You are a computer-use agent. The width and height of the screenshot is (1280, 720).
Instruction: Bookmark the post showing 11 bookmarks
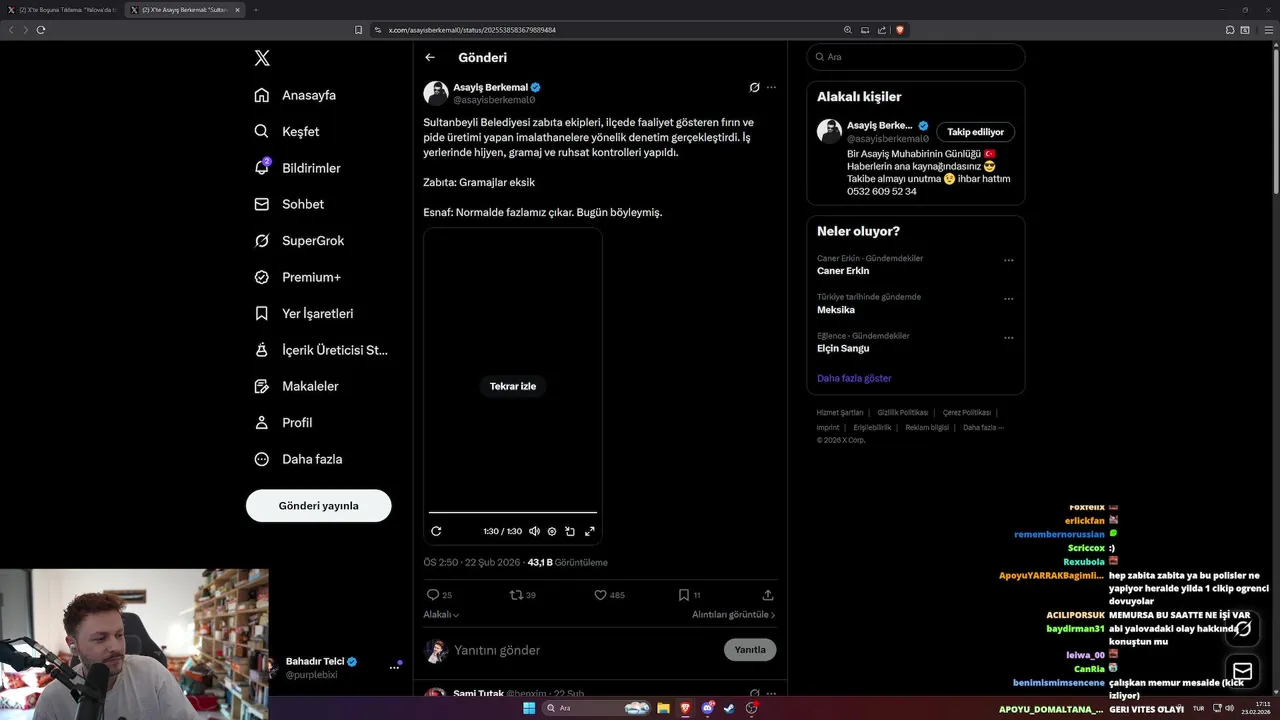click(689, 595)
